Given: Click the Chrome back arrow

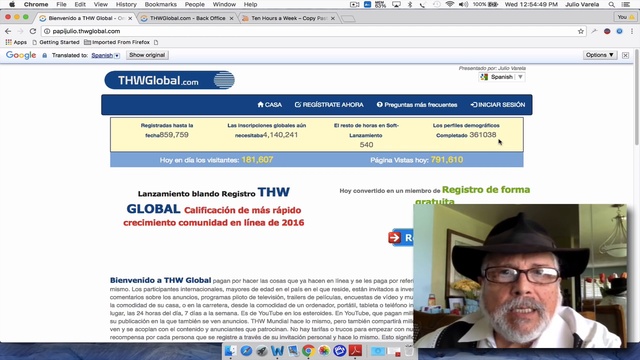Looking at the screenshot, I should [x=8, y=31].
